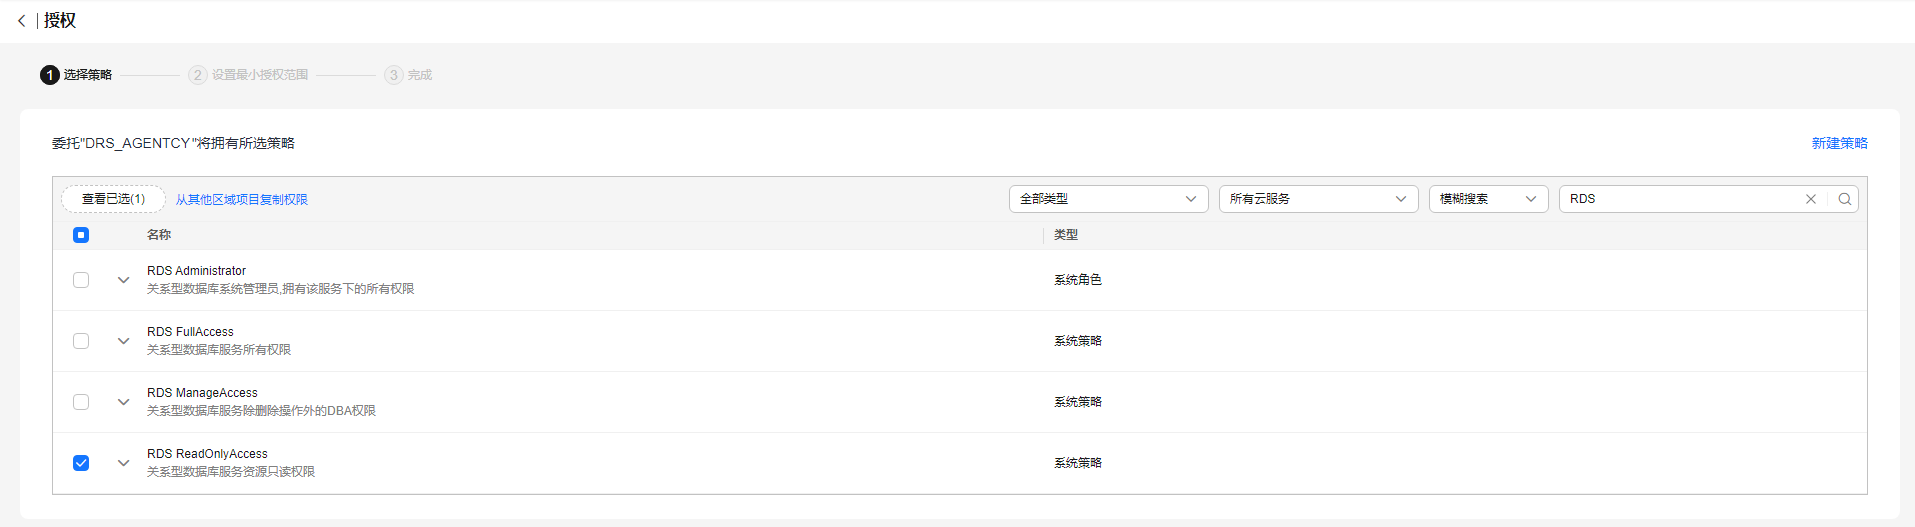The height and width of the screenshot is (527, 1915).
Task: Click the search magnifier icon
Action: coord(1844,199)
